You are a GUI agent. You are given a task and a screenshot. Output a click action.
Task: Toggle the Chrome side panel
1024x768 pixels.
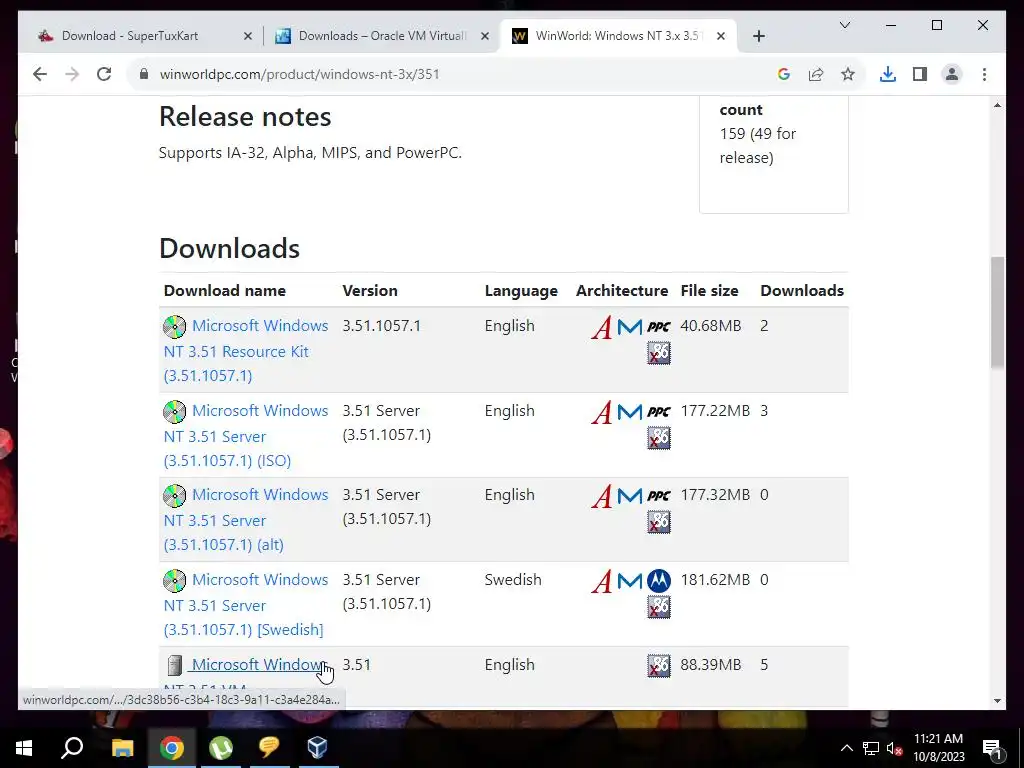click(920, 74)
